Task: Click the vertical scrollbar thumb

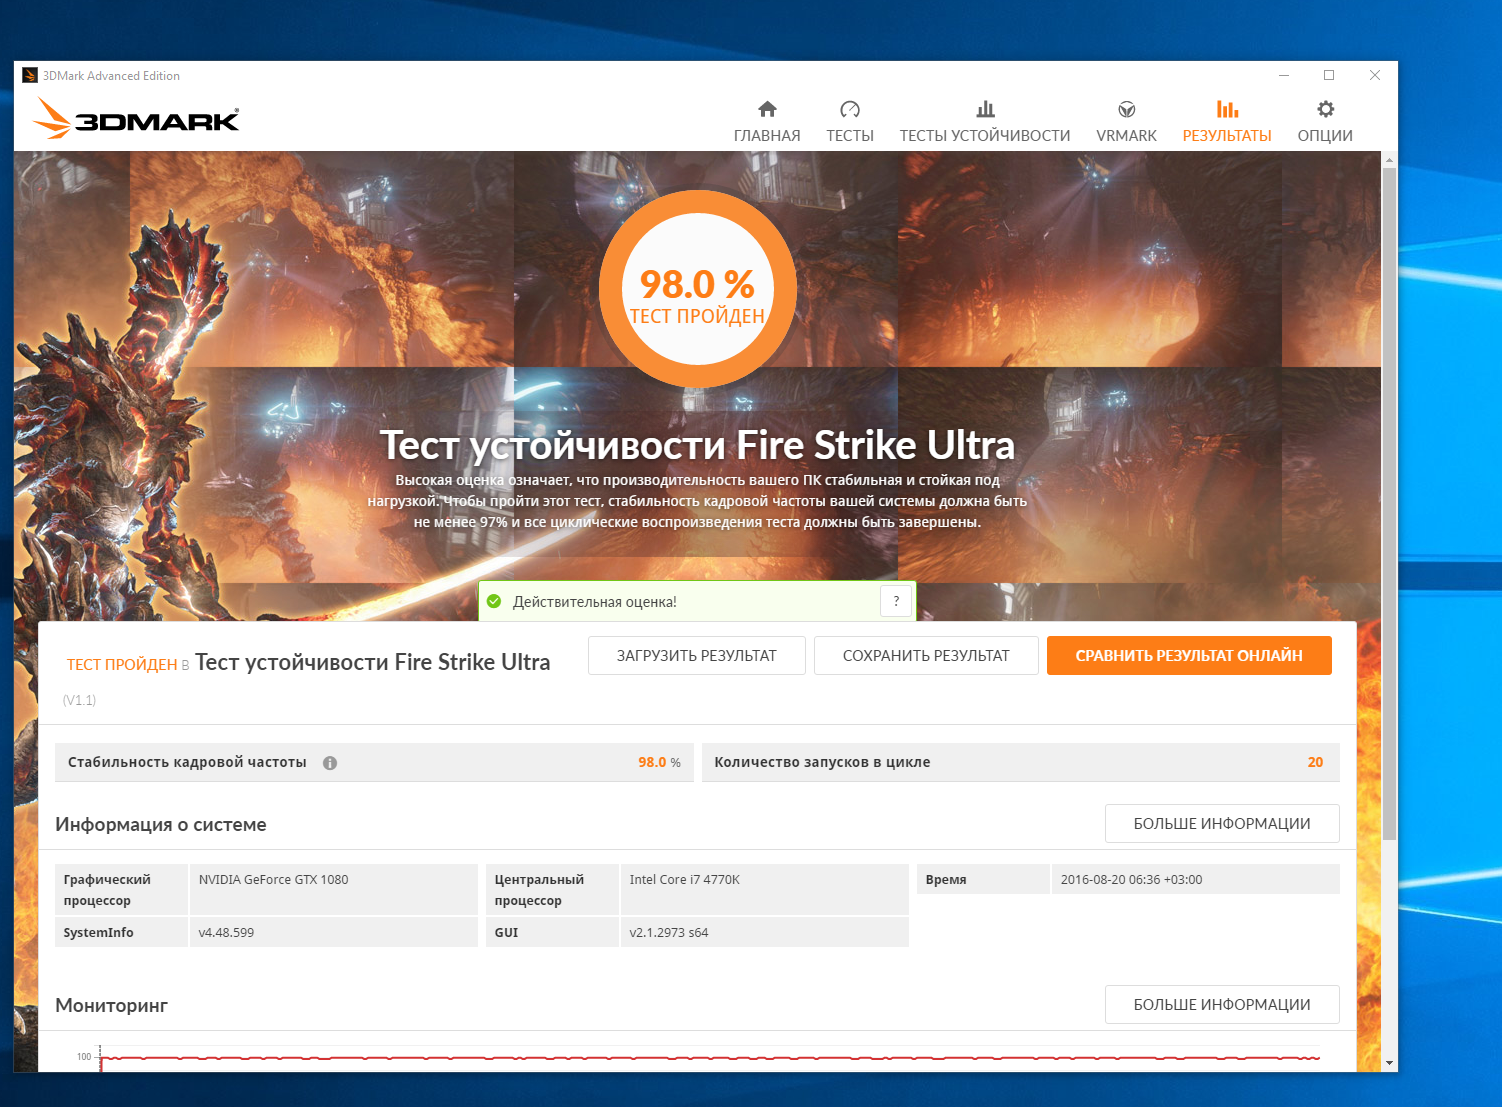Action: 1389,504
